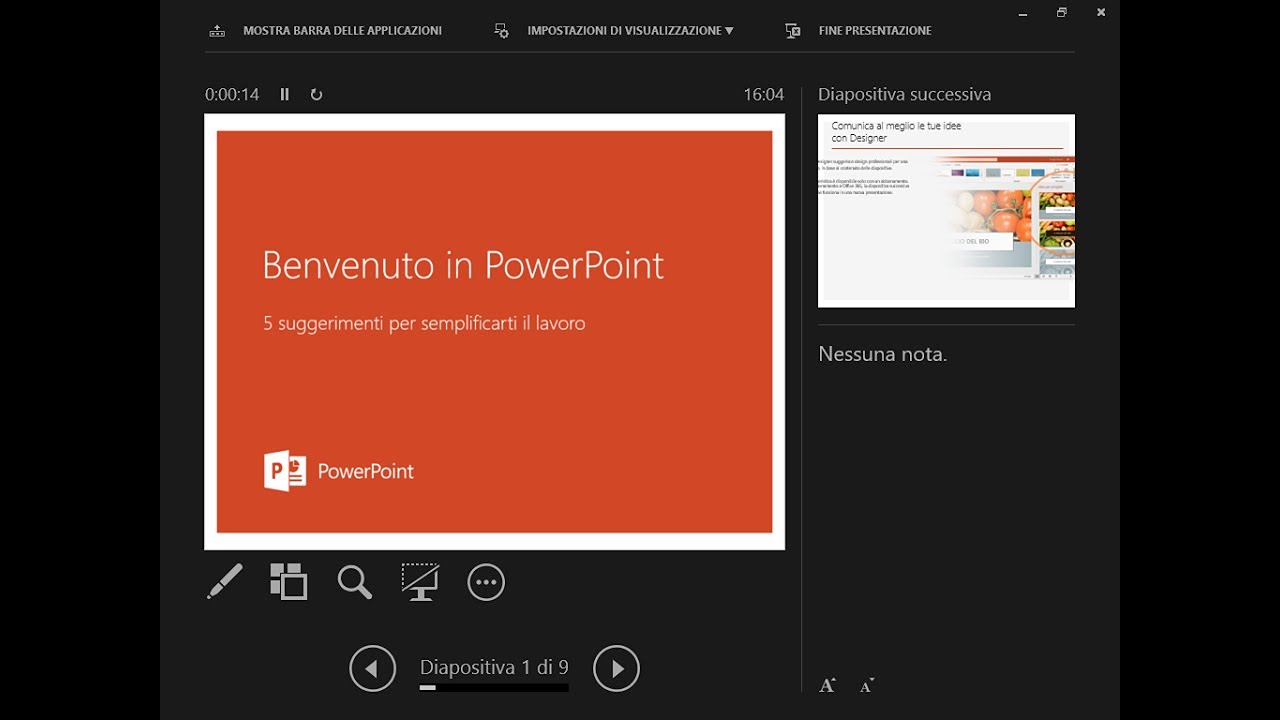Screen dimensions: 1280x720
Task: Minimize the presenter view window
Action: pos(1023,12)
